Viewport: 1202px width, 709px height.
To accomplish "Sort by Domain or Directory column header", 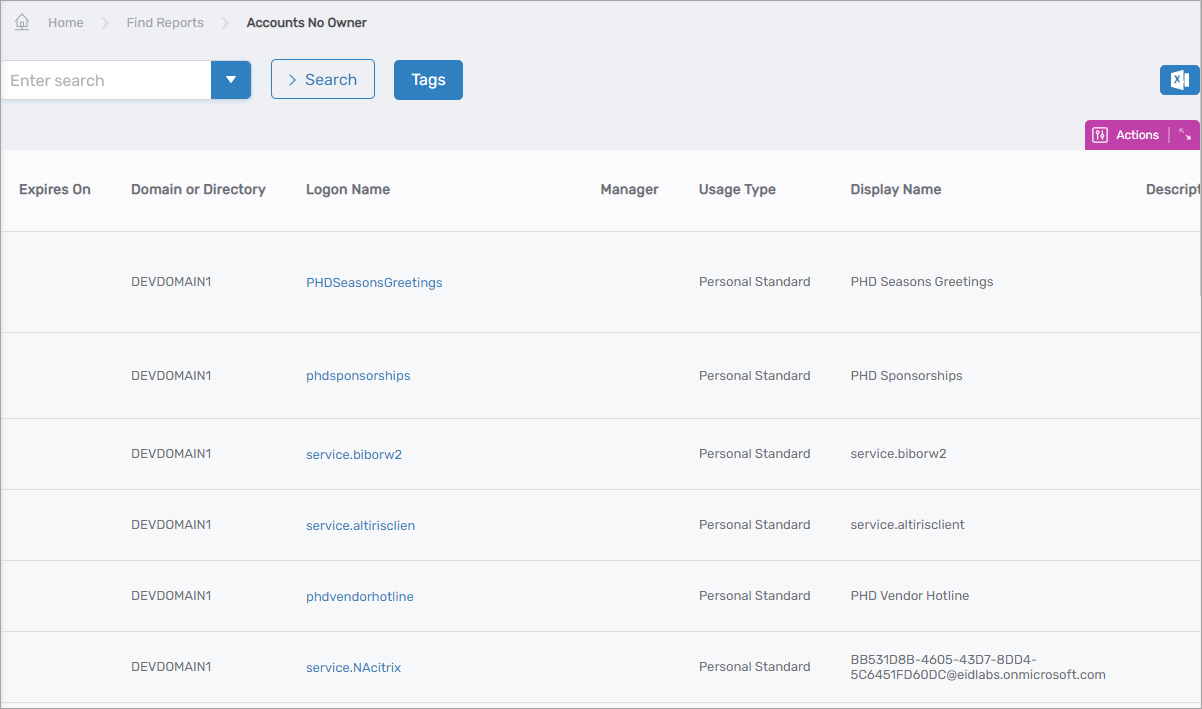I will coord(198,190).
